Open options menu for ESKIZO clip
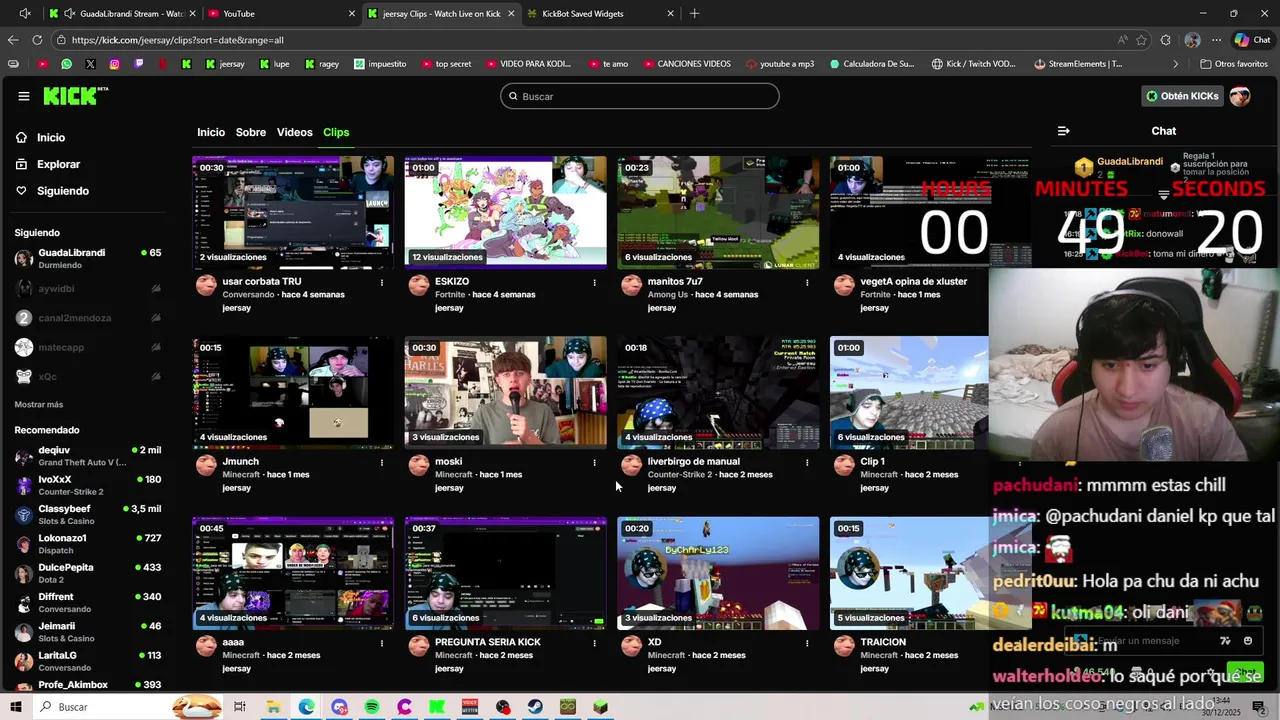 click(x=594, y=283)
